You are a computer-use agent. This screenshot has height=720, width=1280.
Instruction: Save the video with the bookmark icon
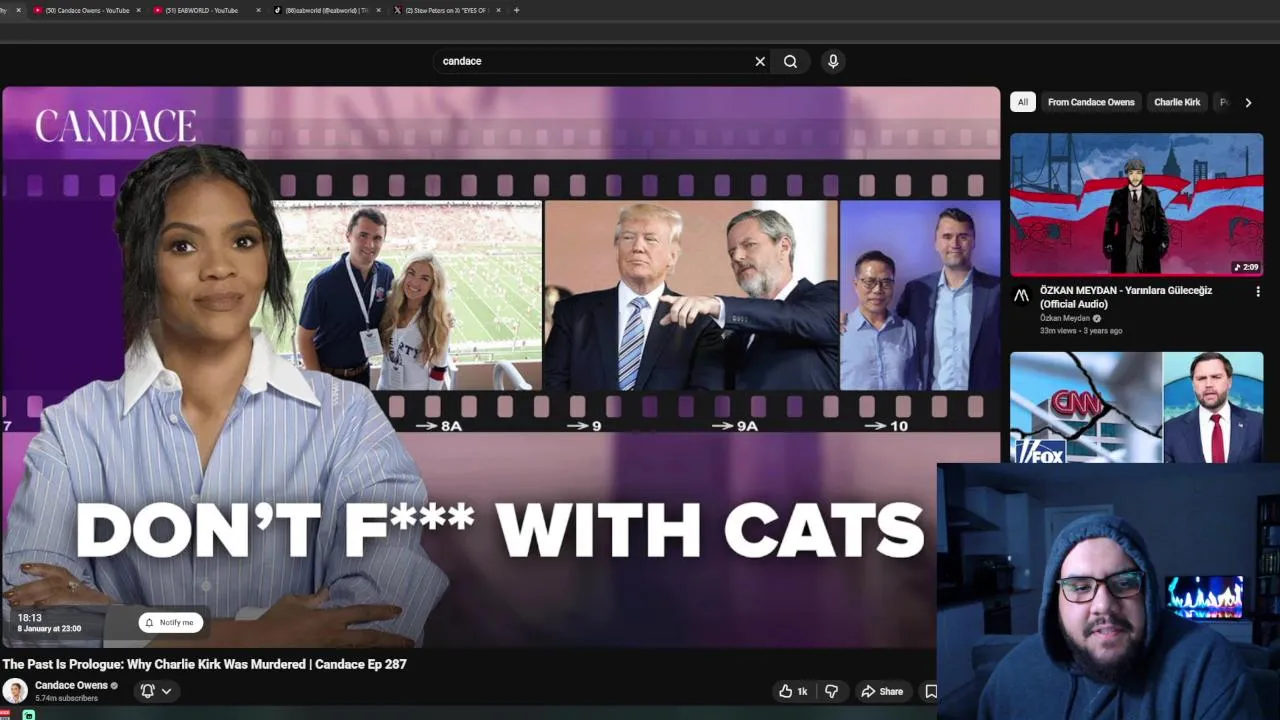931,691
